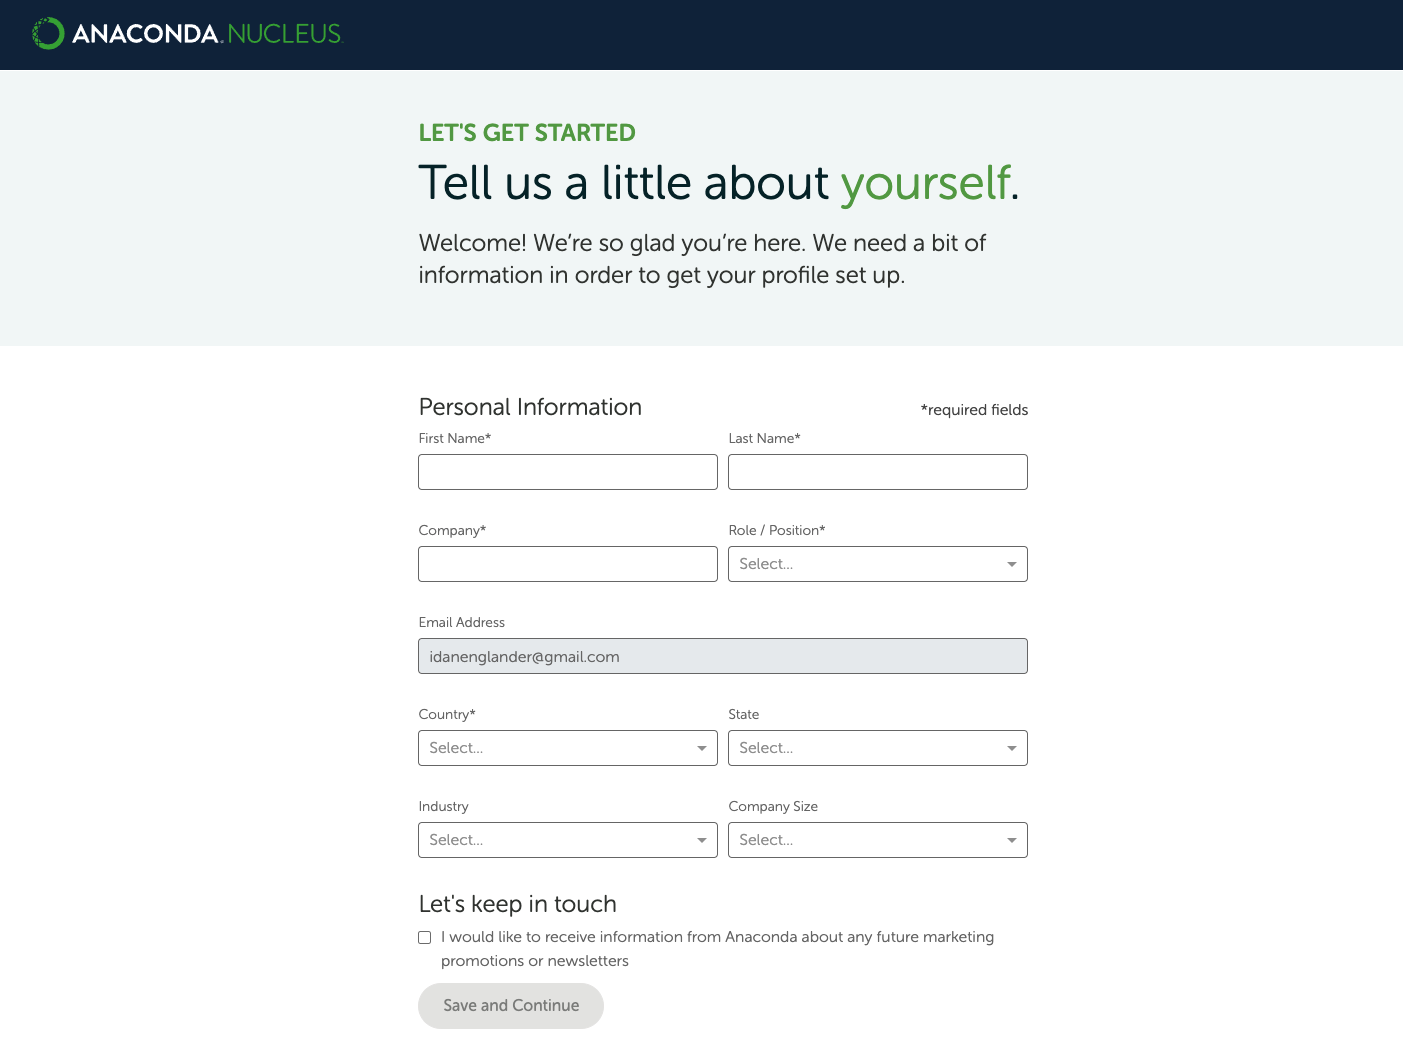Focus the First Name input field
The height and width of the screenshot is (1061, 1403).
tap(568, 472)
